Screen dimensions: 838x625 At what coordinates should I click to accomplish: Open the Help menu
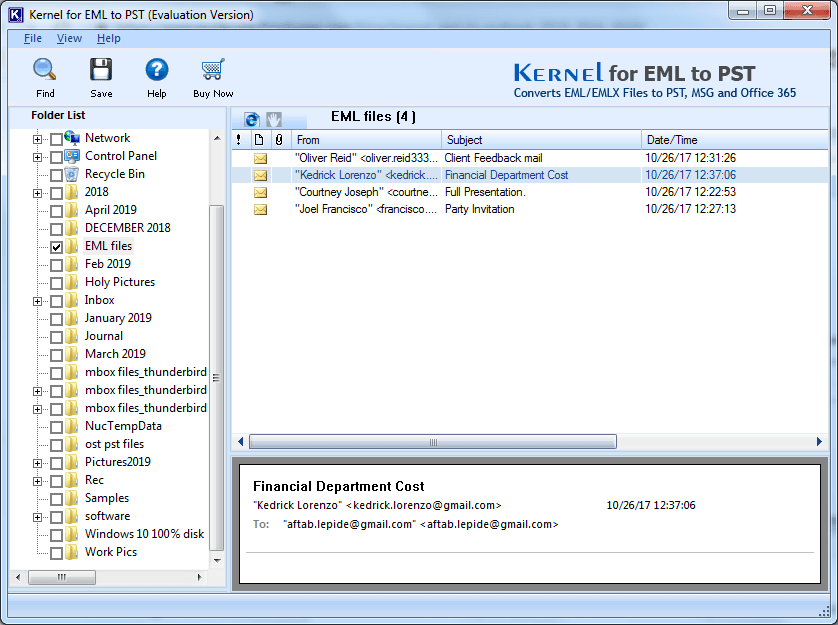click(108, 38)
